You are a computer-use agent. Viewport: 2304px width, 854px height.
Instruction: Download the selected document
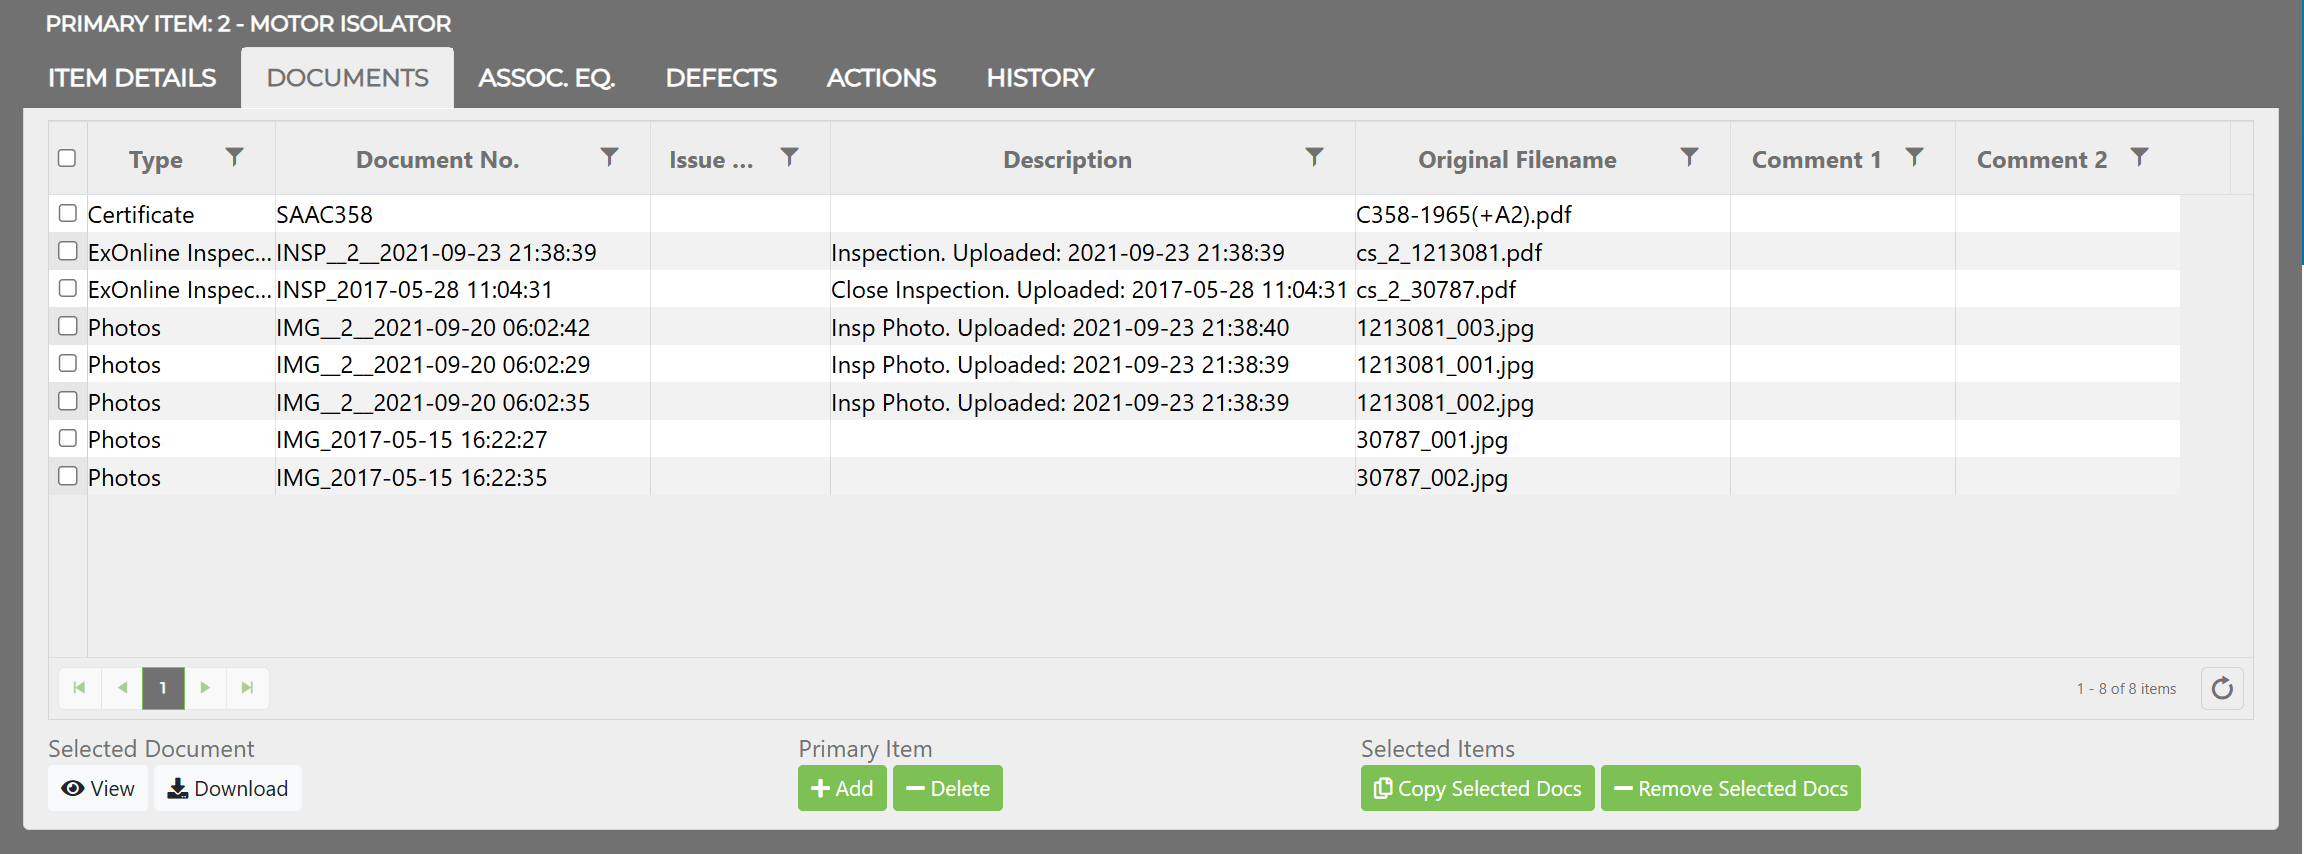point(227,788)
